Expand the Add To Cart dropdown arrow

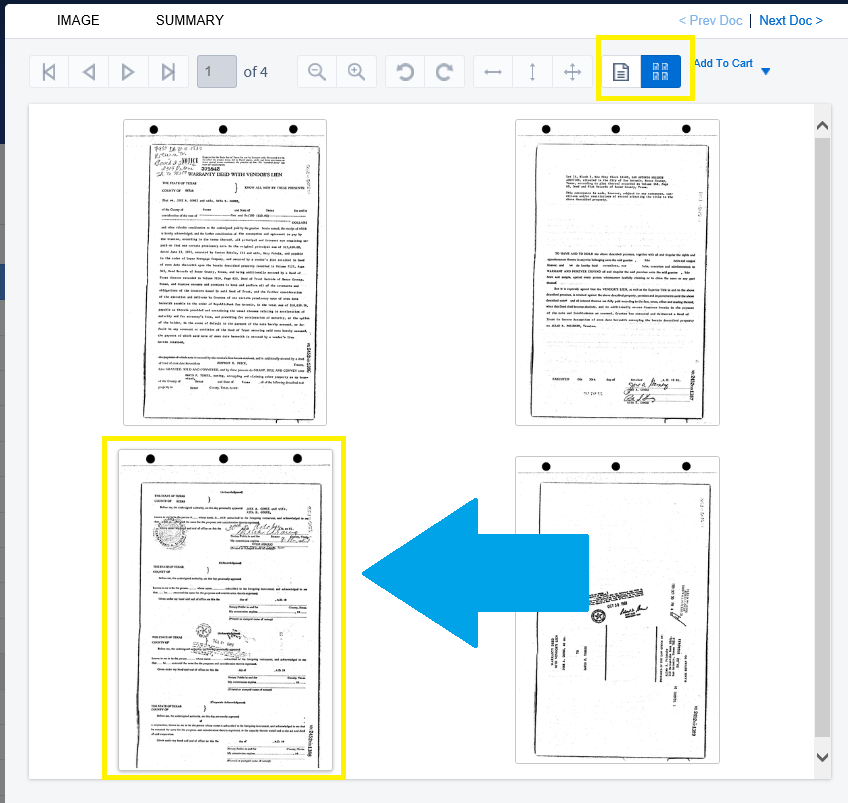pos(766,71)
